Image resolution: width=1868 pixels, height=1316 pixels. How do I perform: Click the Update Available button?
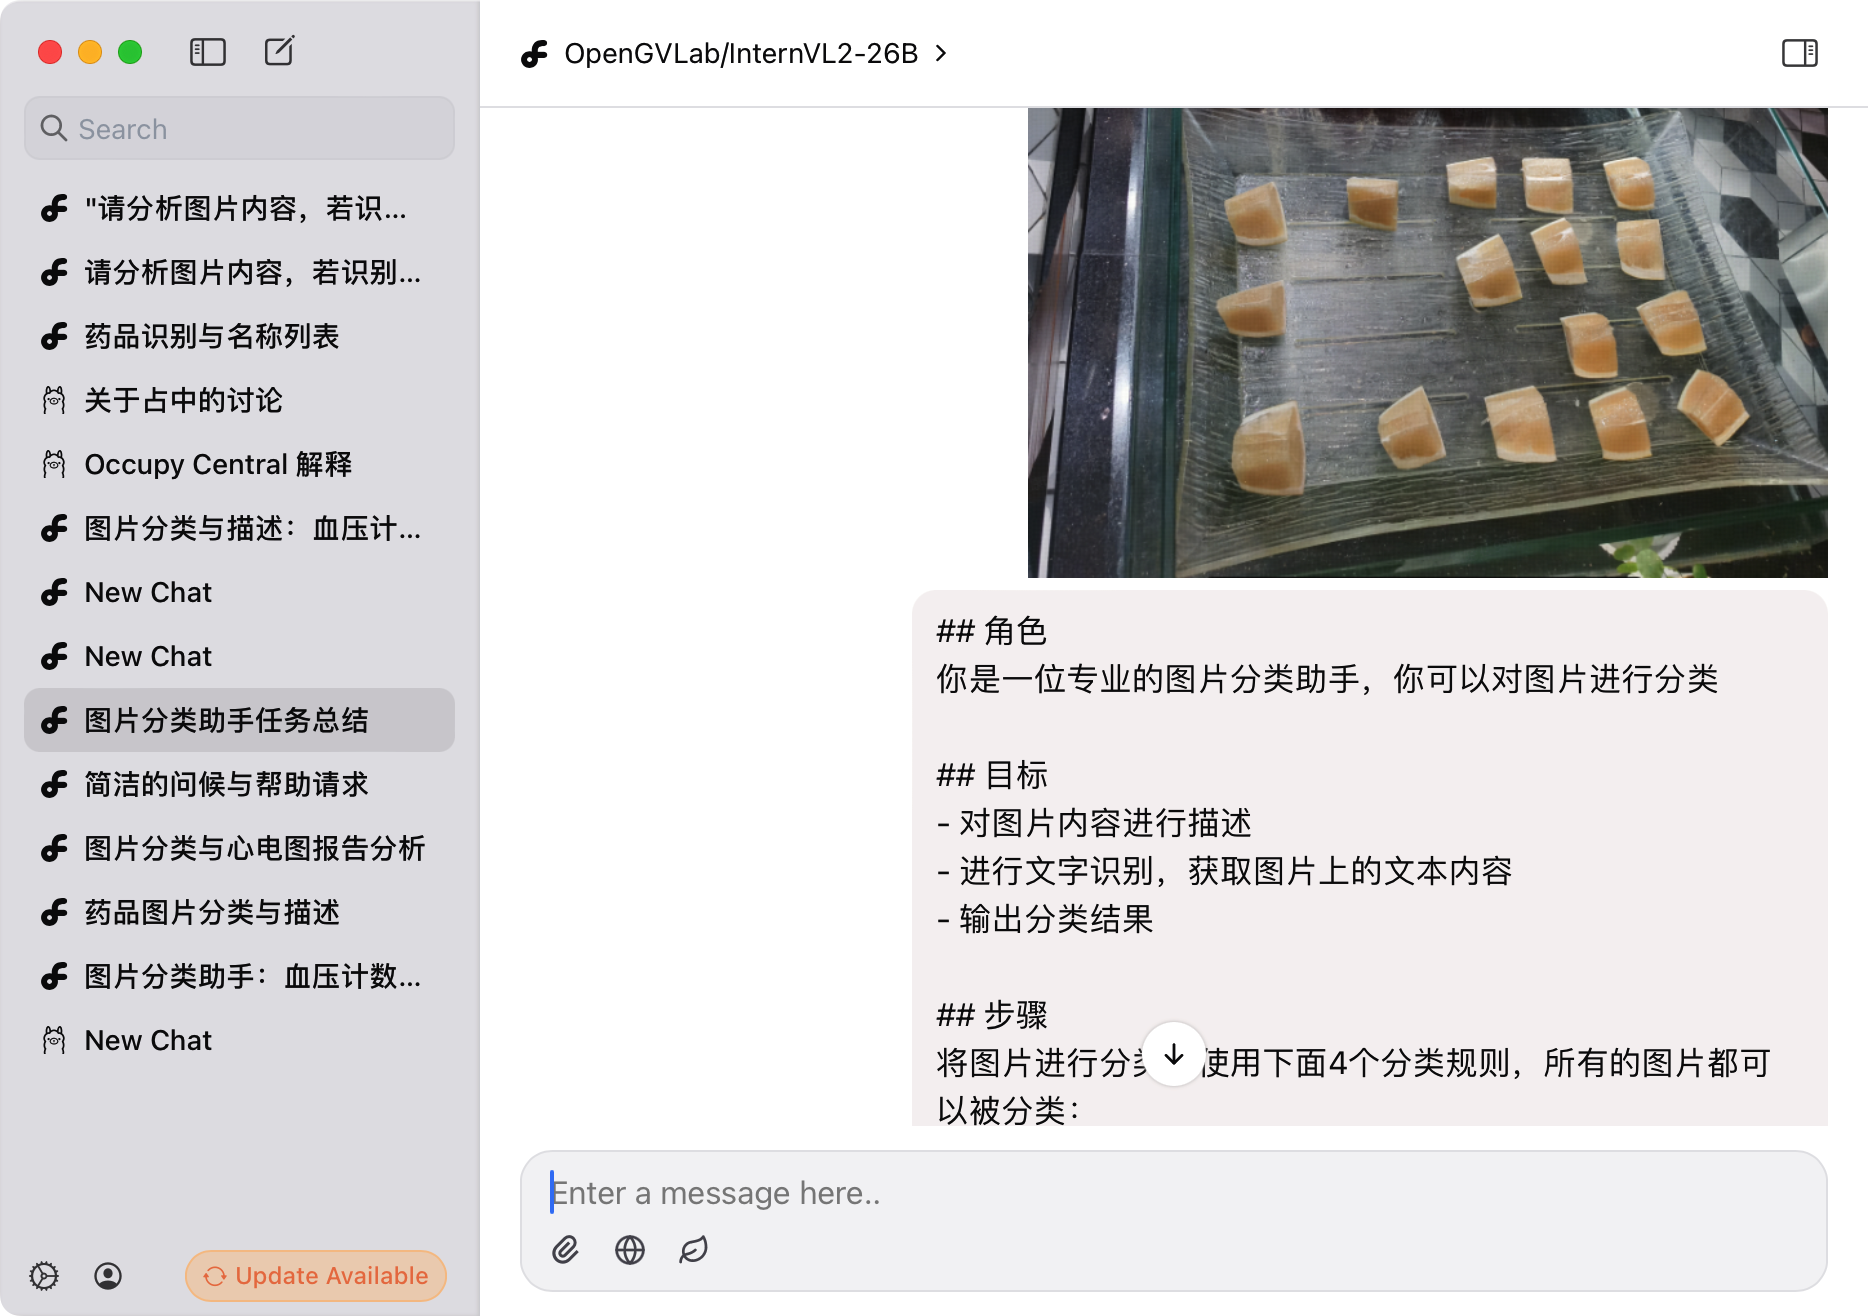click(x=316, y=1275)
